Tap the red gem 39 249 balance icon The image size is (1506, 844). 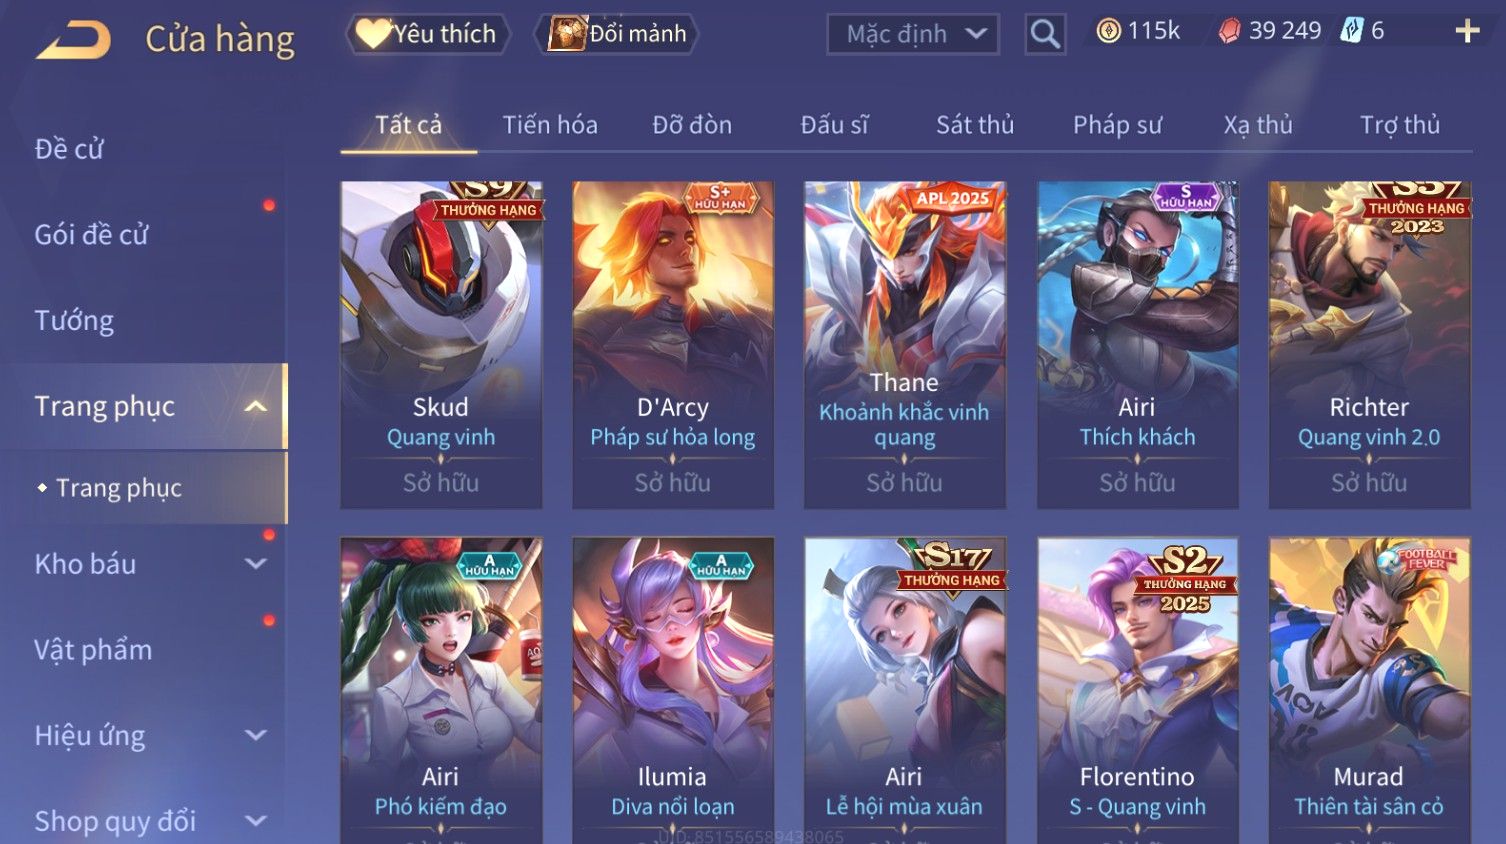1229,32
